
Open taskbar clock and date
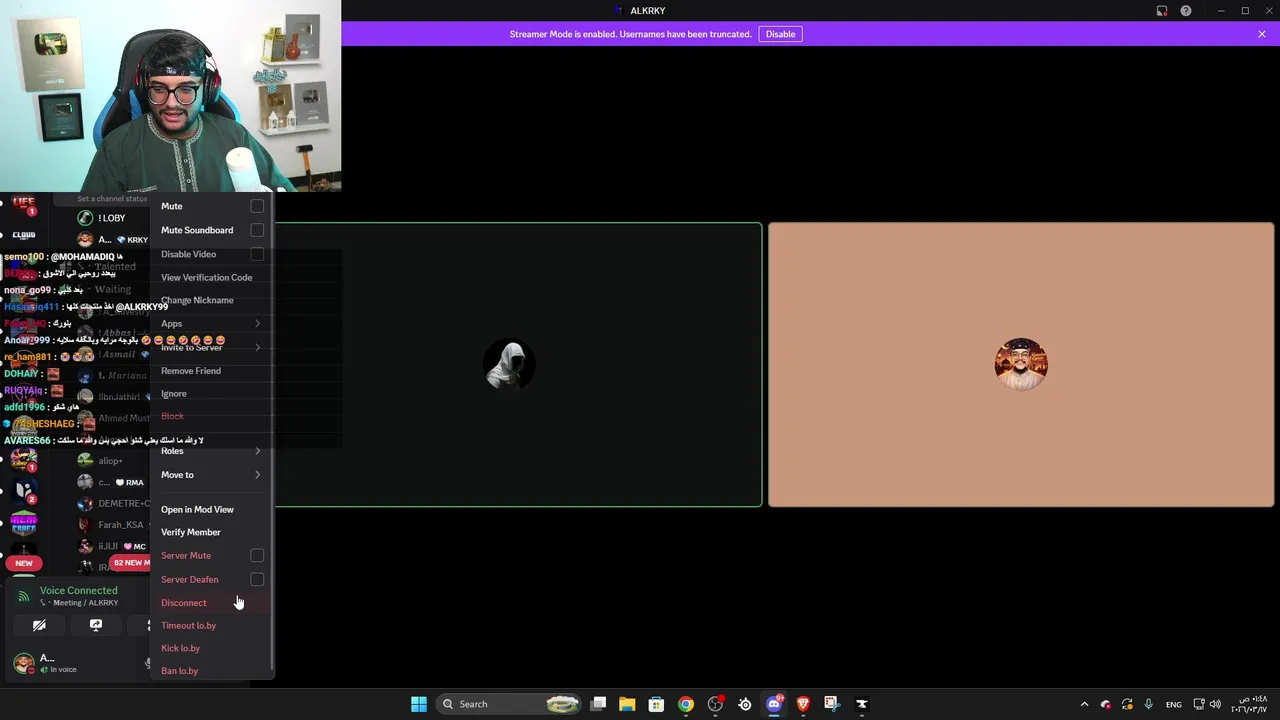point(1248,704)
